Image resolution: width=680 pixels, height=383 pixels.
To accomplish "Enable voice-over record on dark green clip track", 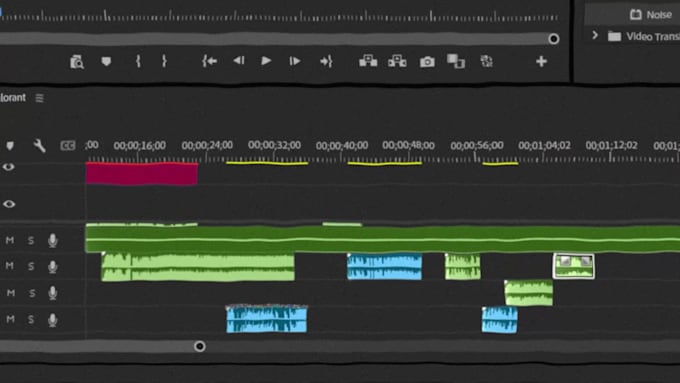I will (52, 240).
